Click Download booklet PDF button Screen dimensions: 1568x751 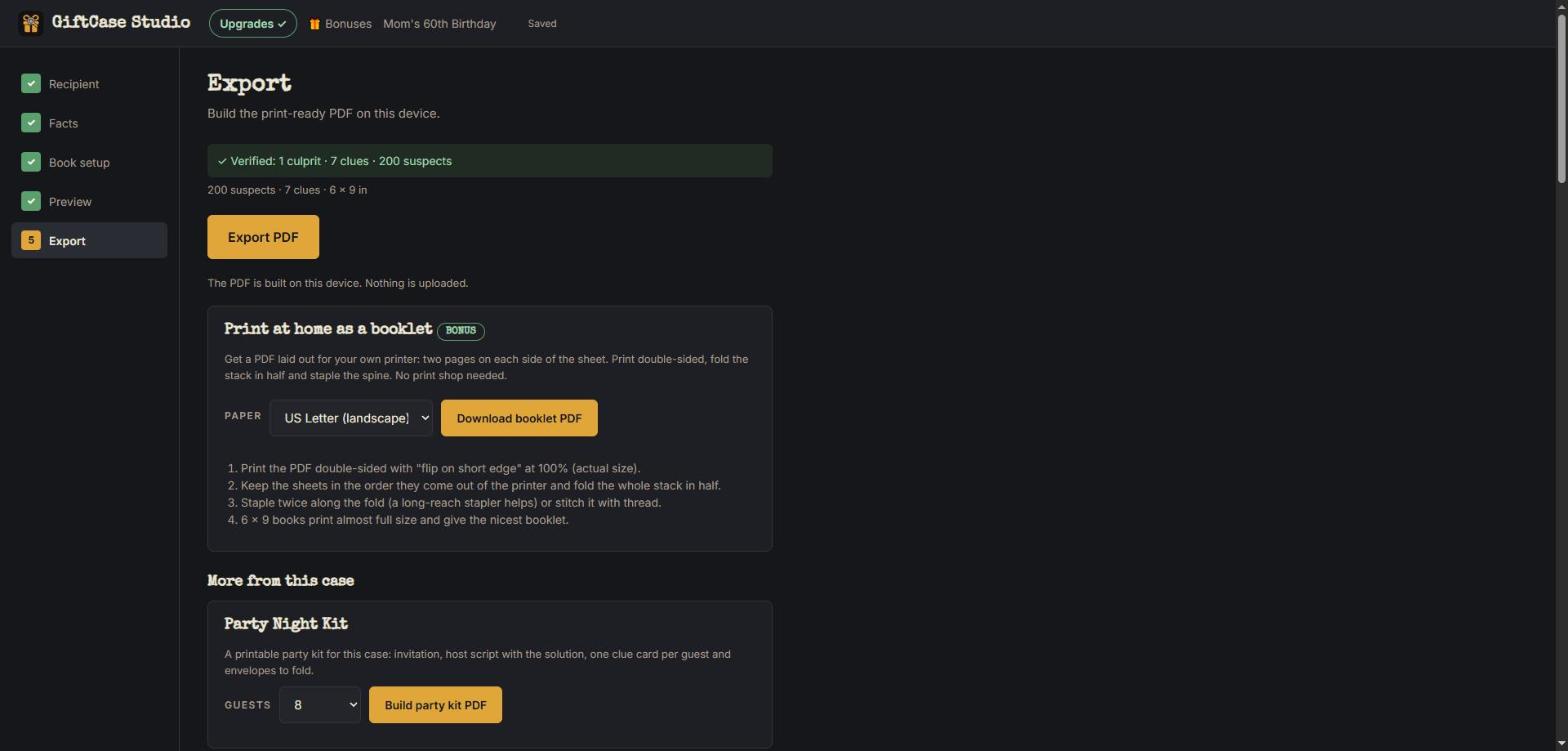(519, 418)
